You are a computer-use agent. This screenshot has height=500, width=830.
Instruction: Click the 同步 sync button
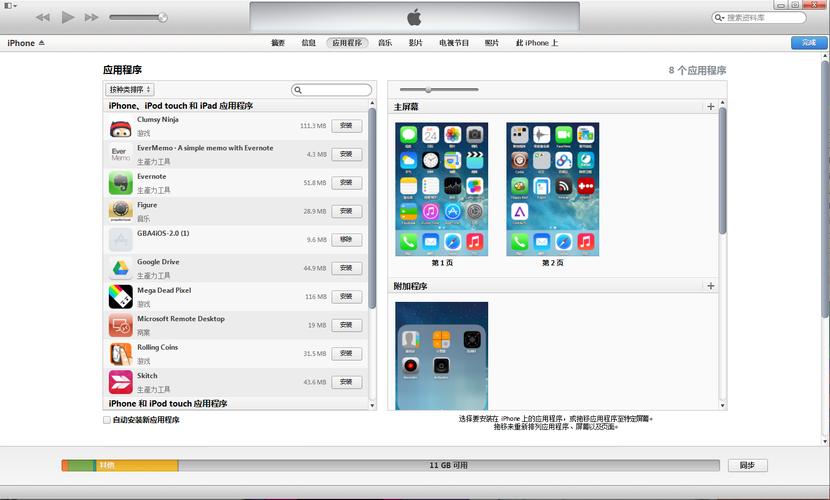pyautogui.click(x=747, y=465)
